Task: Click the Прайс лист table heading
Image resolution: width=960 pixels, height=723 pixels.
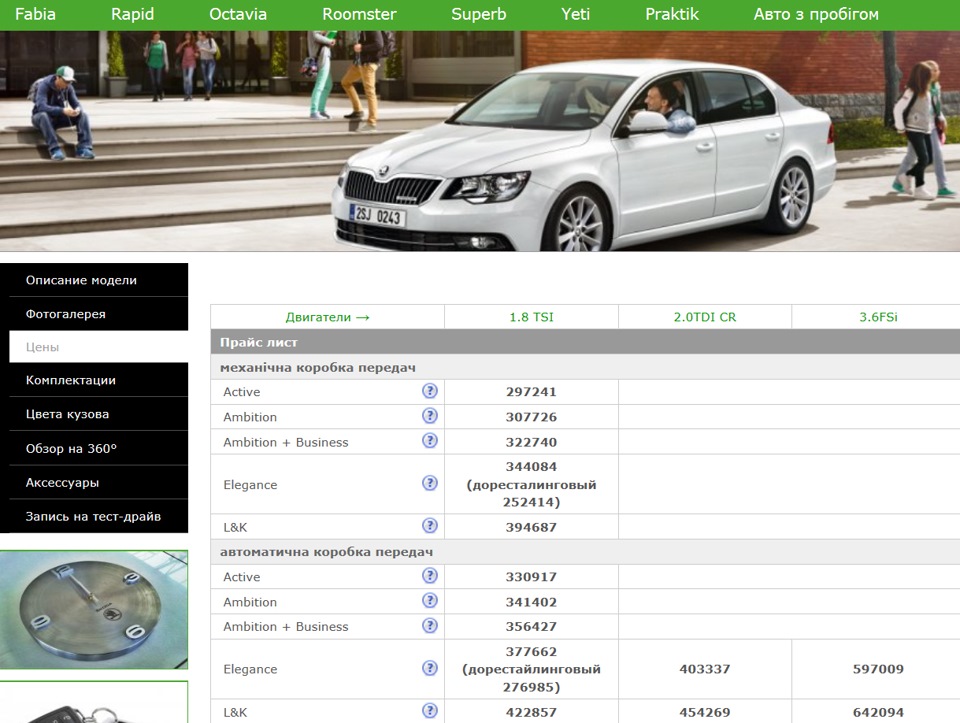Action: 258,342
